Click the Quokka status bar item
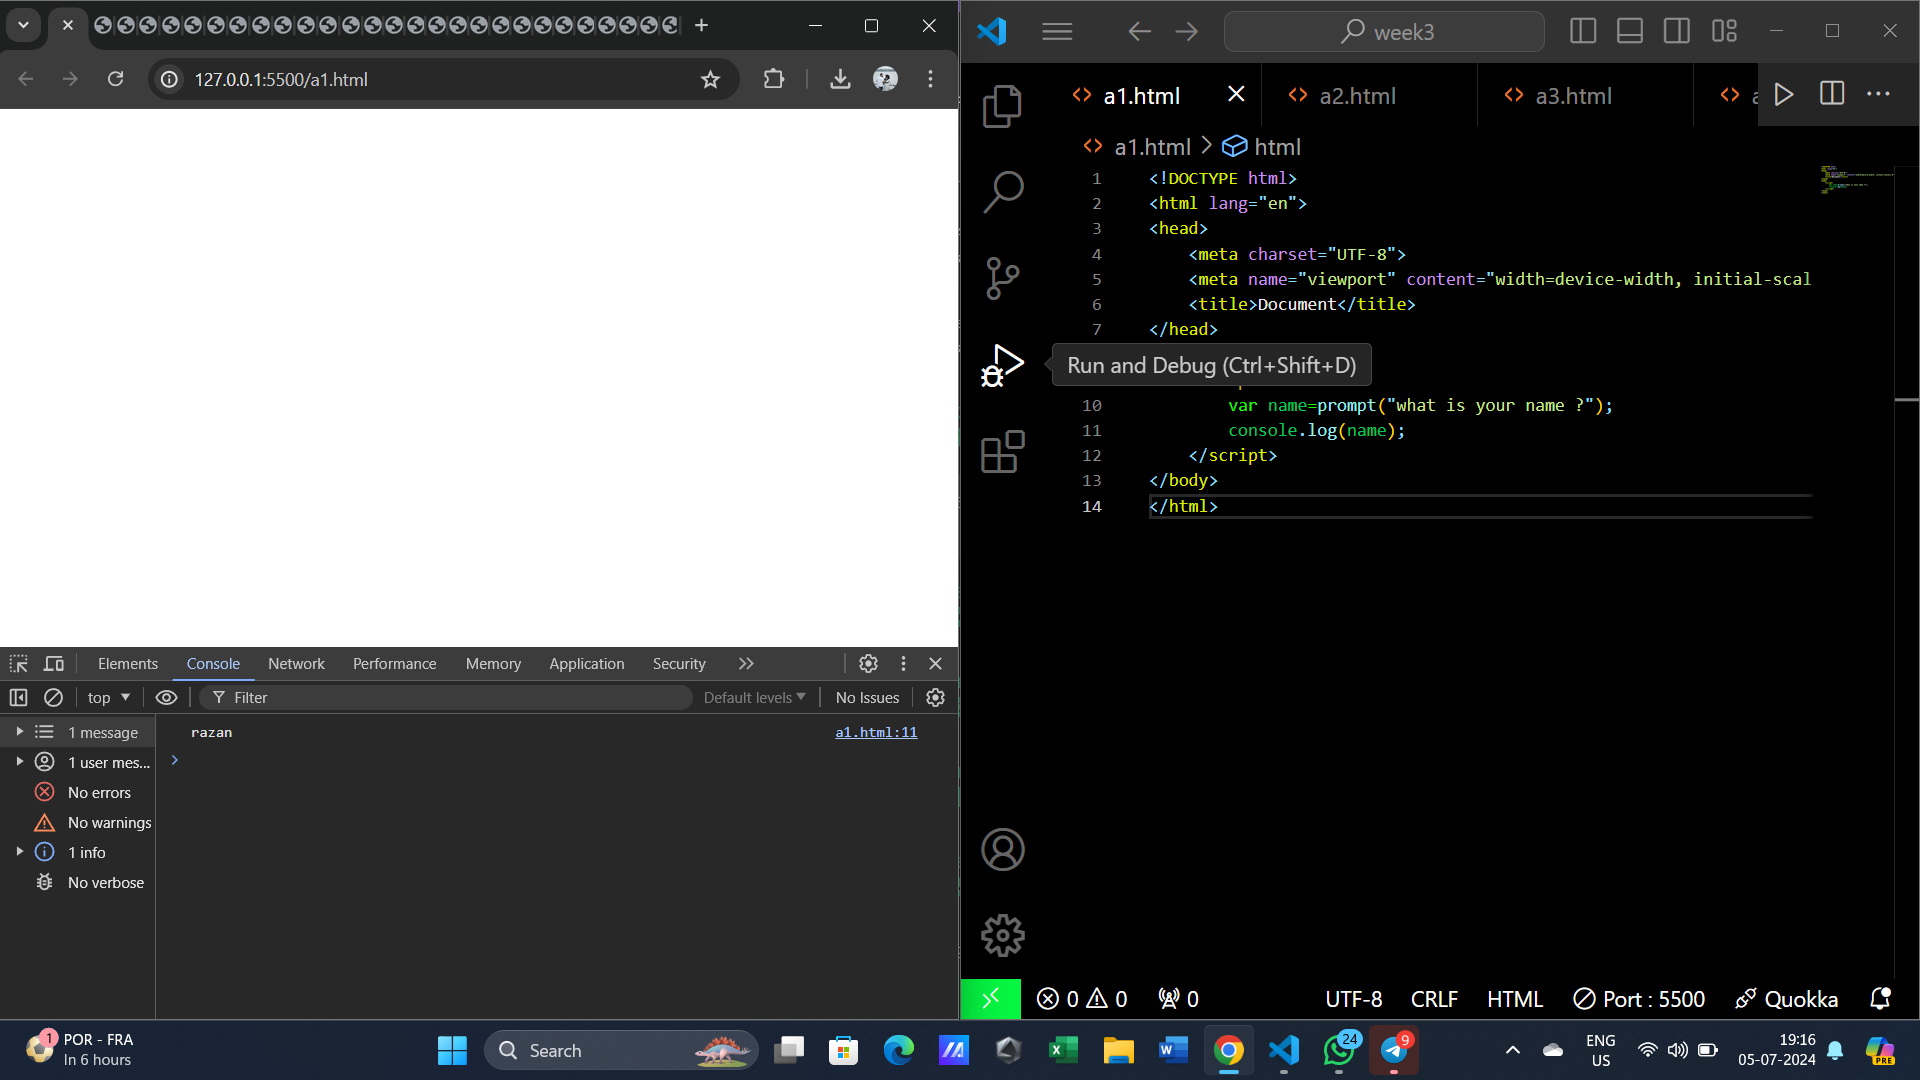The width and height of the screenshot is (1920, 1080). (1787, 999)
